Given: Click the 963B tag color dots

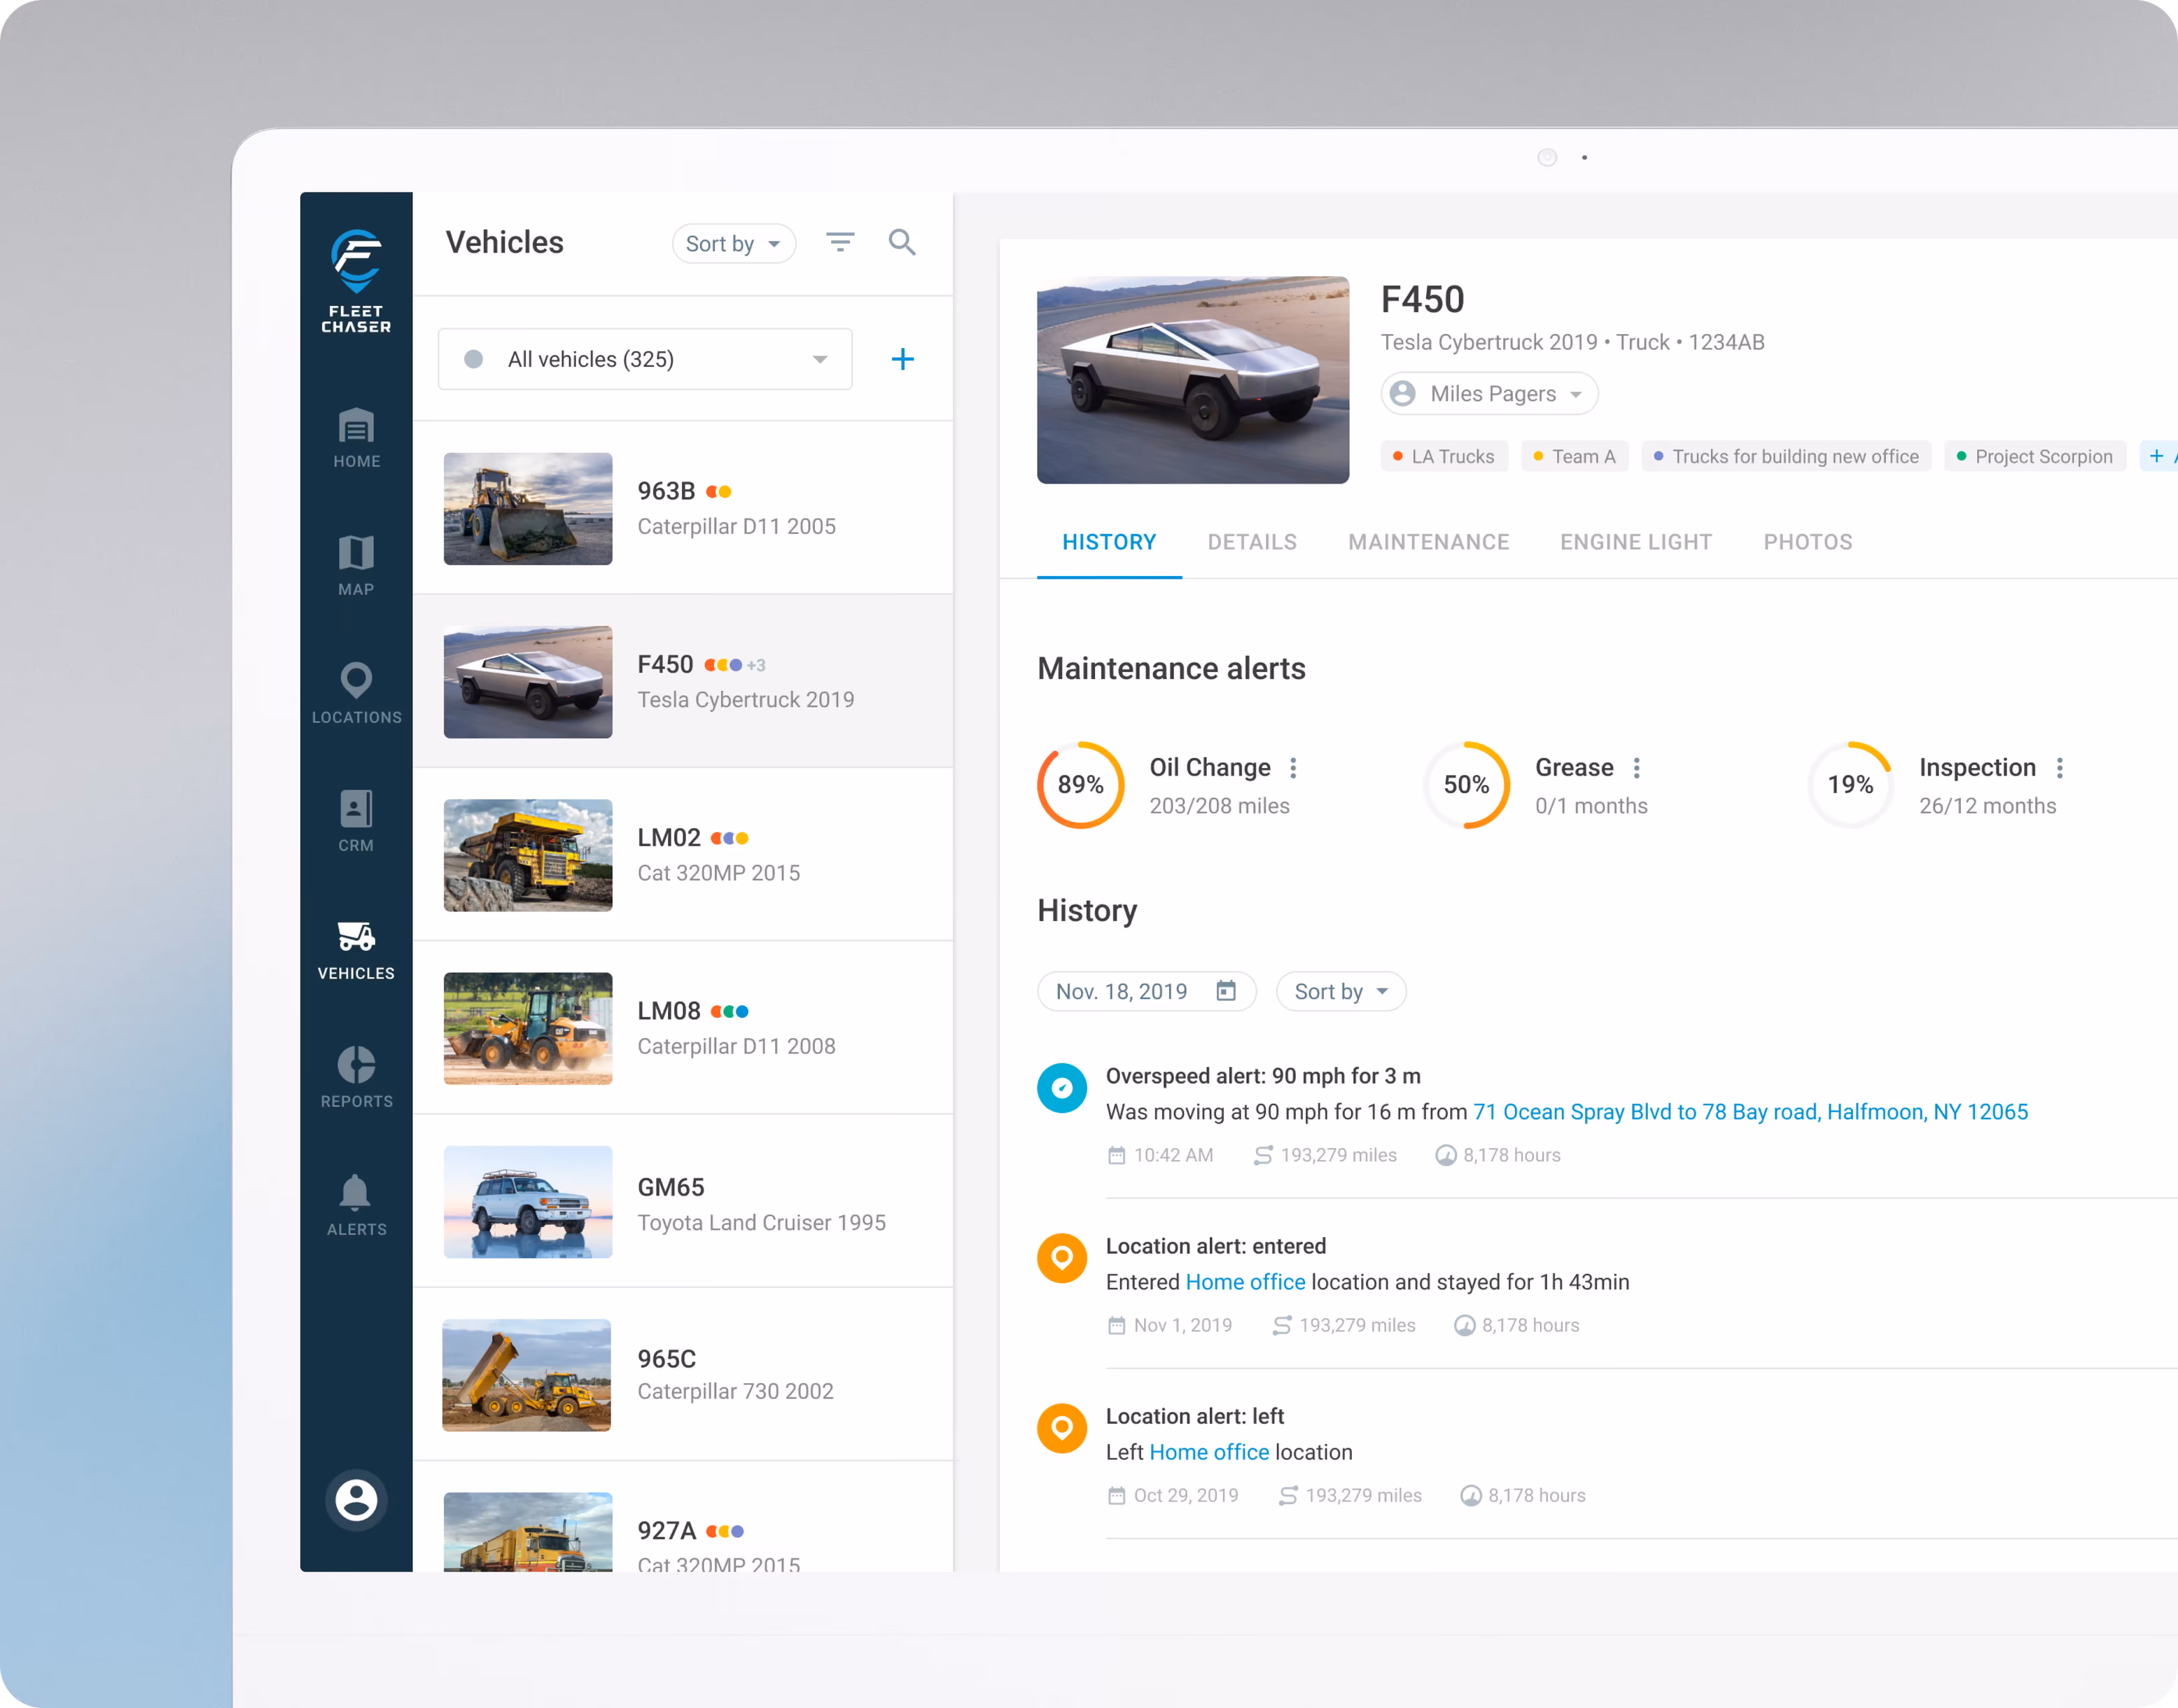Looking at the screenshot, I should coord(719,491).
